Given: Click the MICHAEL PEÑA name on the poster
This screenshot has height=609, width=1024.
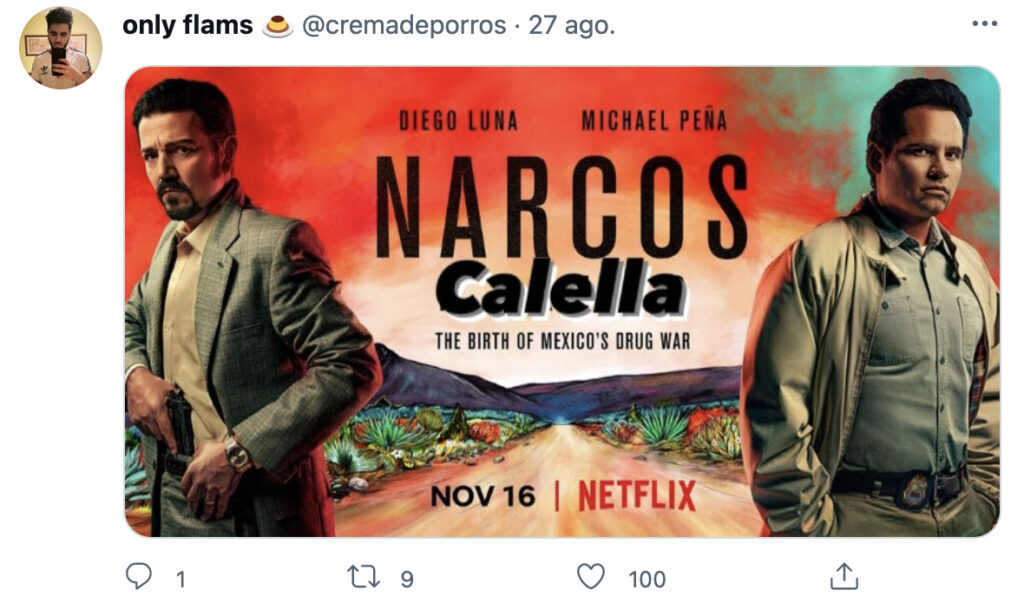Looking at the screenshot, I should [x=654, y=121].
